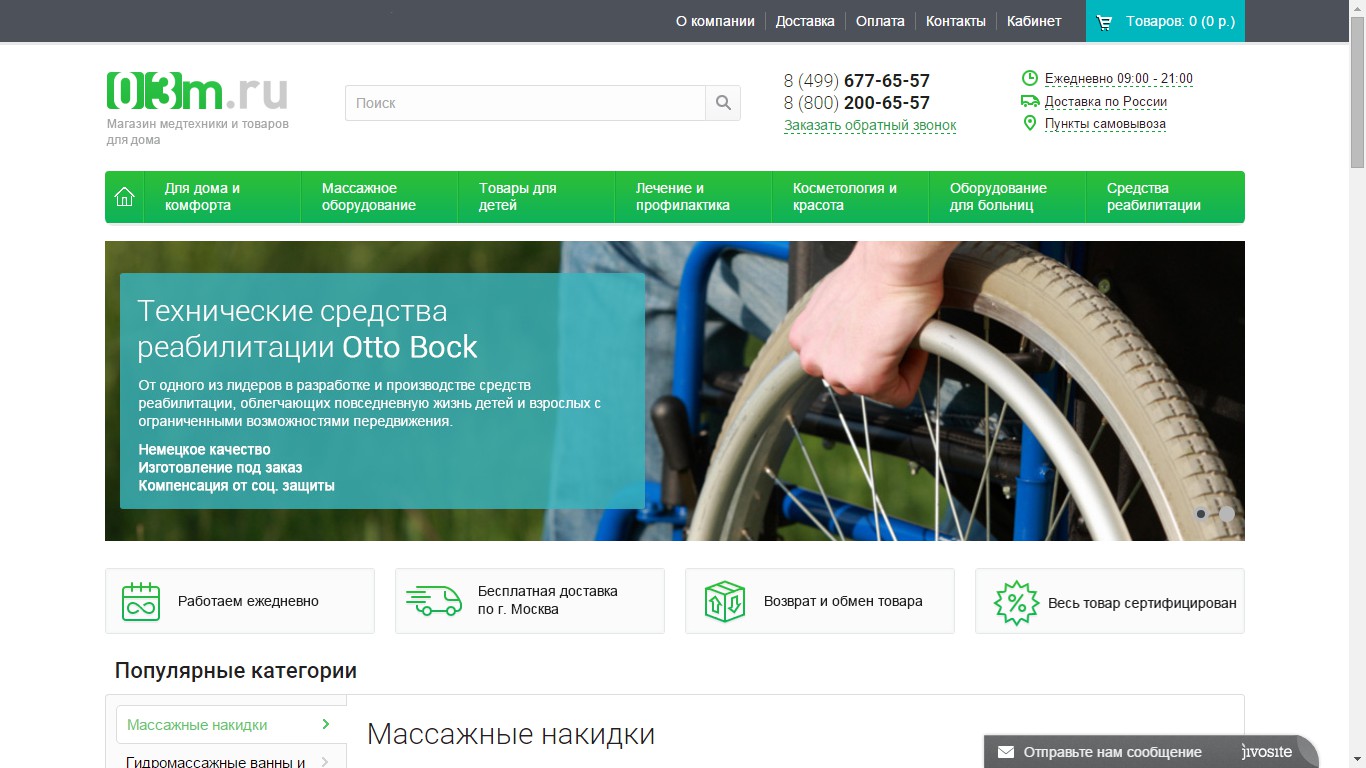
Task: Select the Массажные накидки category tab
Action: click(x=231, y=725)
